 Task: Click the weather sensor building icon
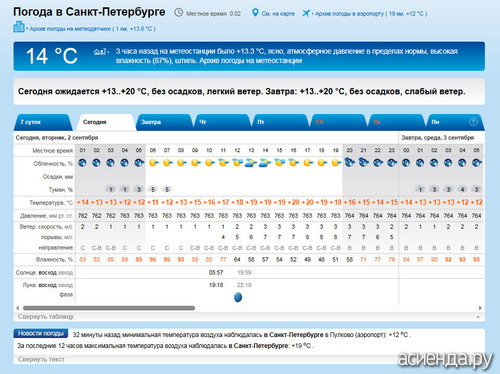coord(19,27)
